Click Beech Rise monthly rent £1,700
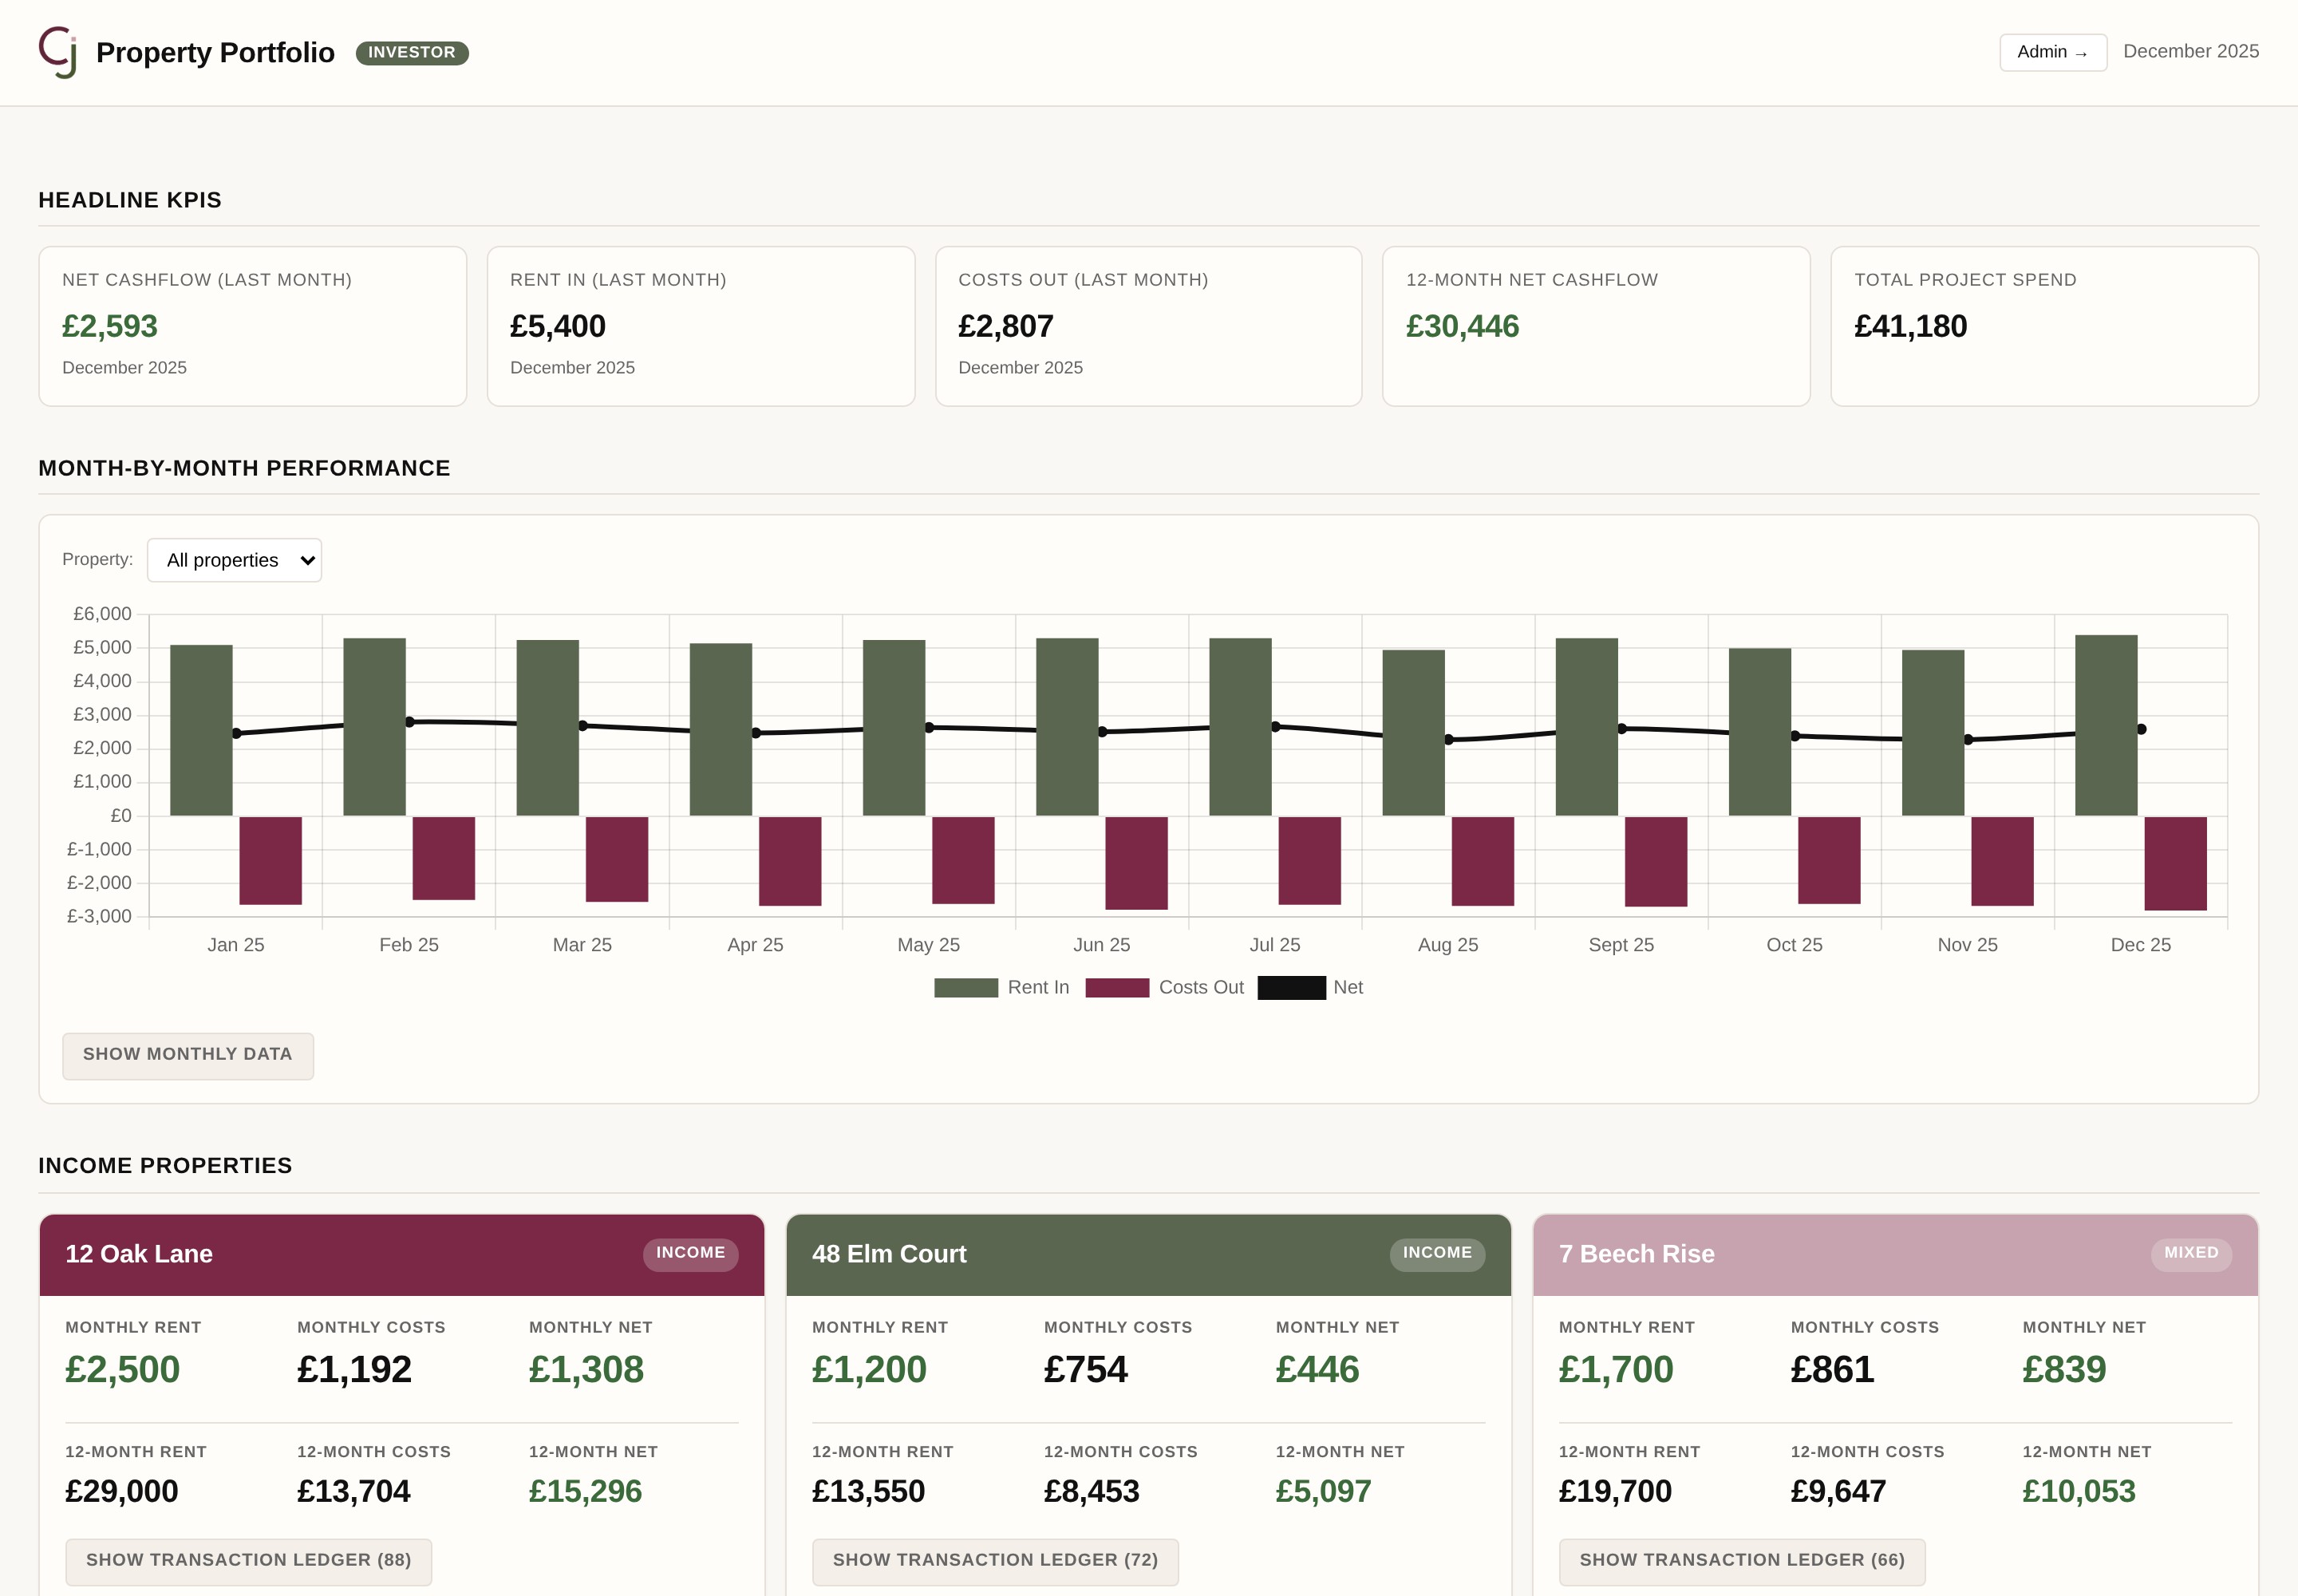 pyautogui.click(x=1616, y=1370)
